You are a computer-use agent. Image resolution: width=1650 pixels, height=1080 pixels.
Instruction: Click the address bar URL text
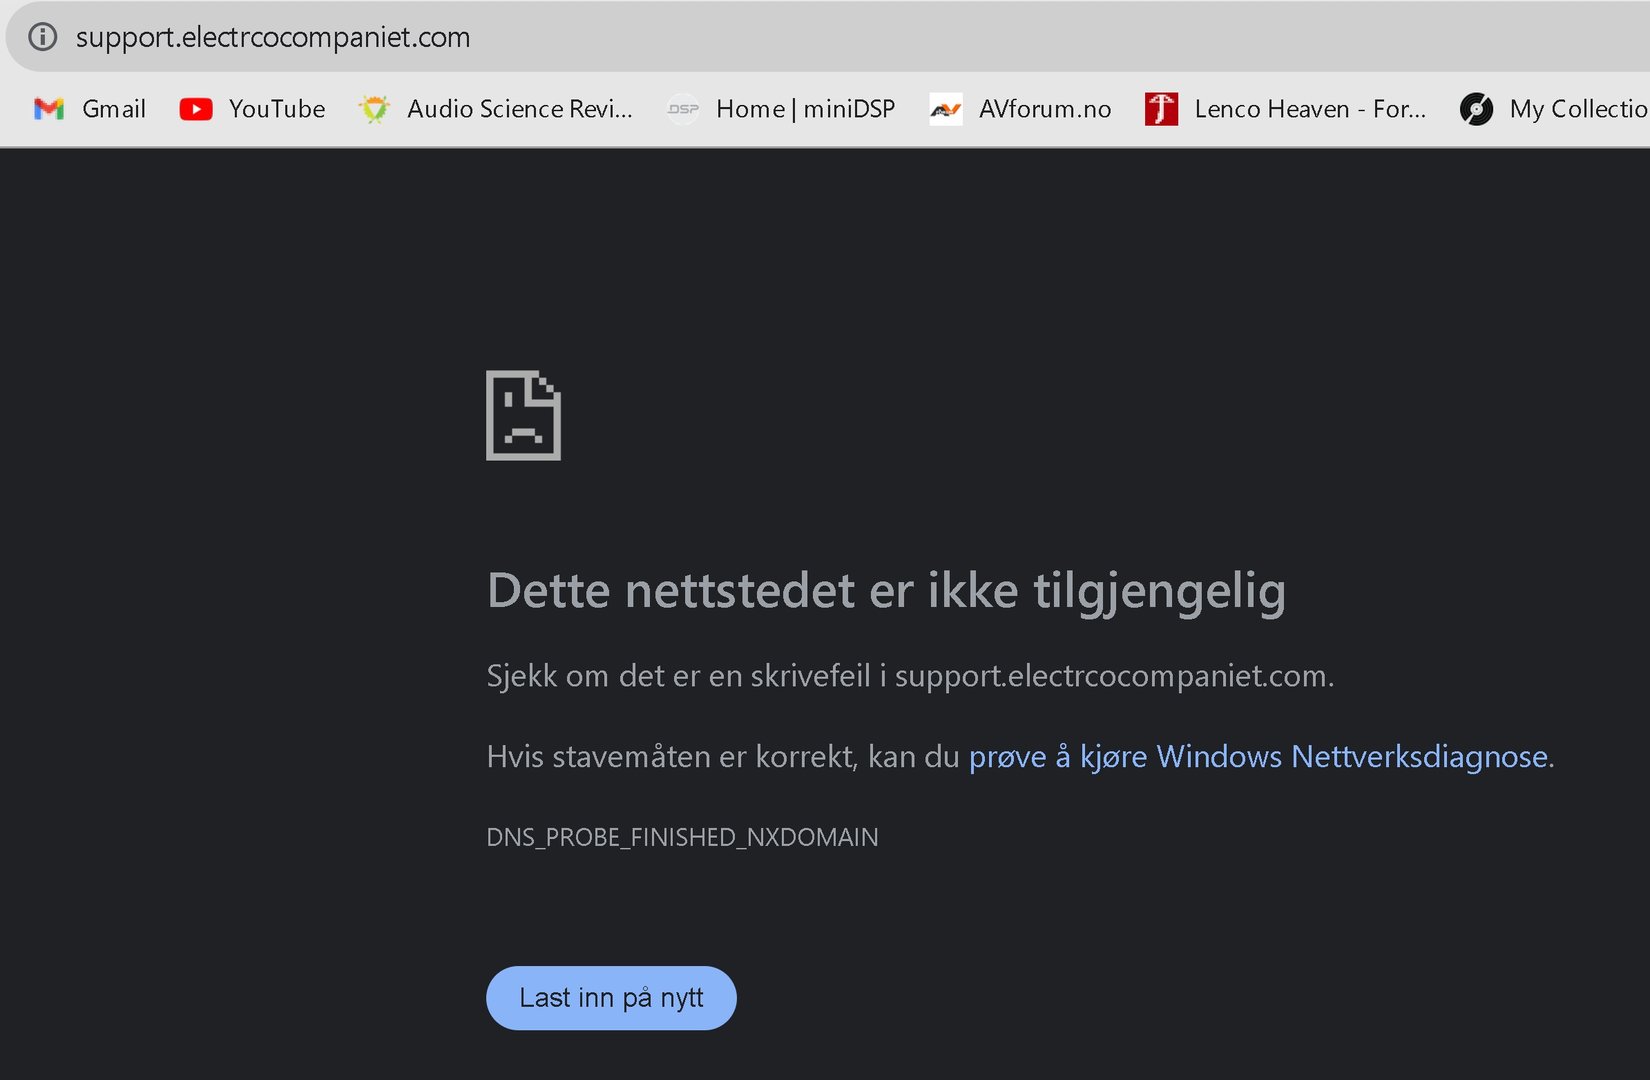[x=273, y=37]
